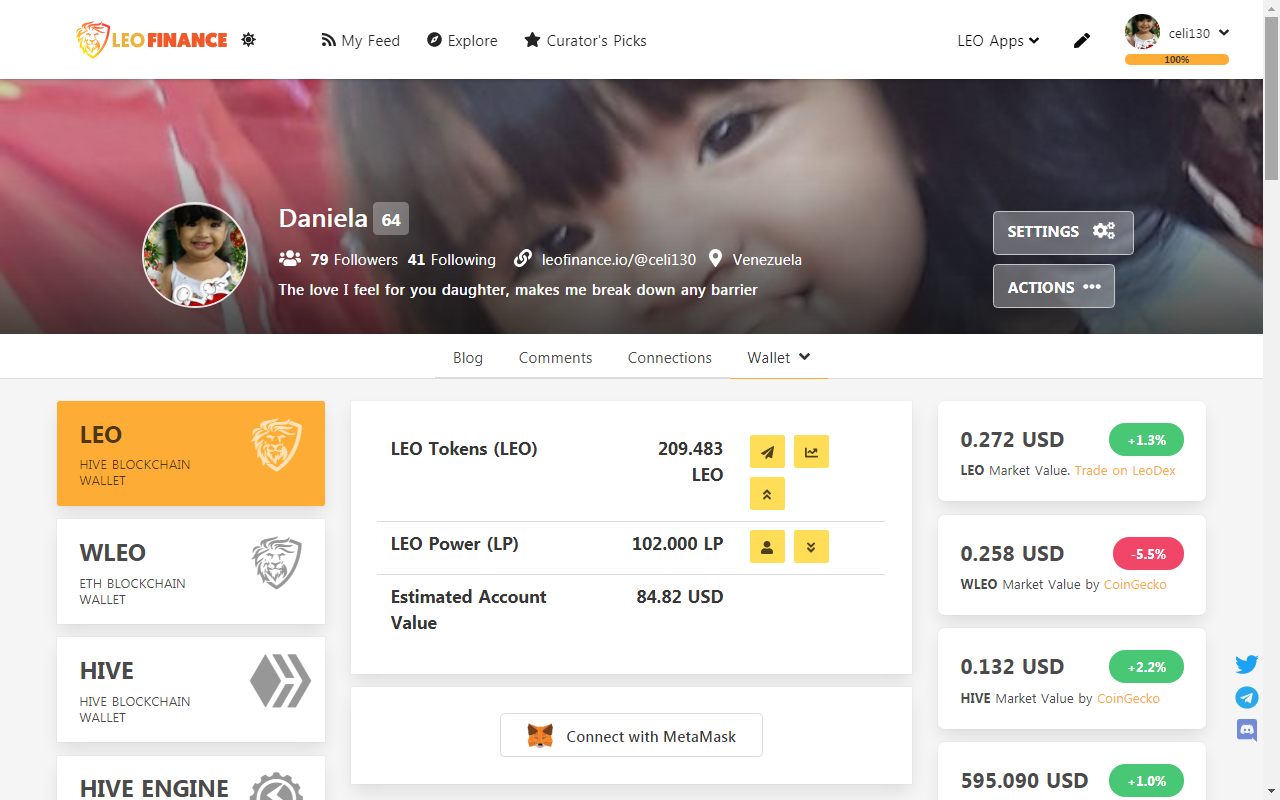Click the grey lion icon on WLEO card
Viewport: 1280px width, 800px height.
tap(276, 563)
